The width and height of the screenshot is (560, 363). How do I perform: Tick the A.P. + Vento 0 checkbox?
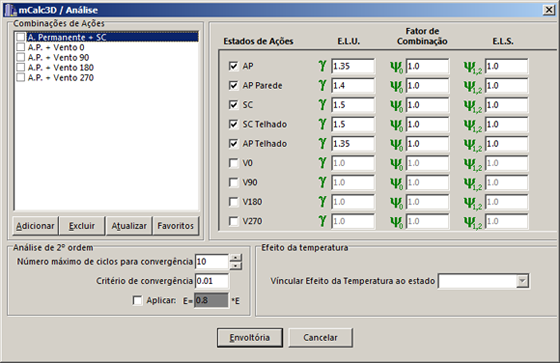pos(21,47)
